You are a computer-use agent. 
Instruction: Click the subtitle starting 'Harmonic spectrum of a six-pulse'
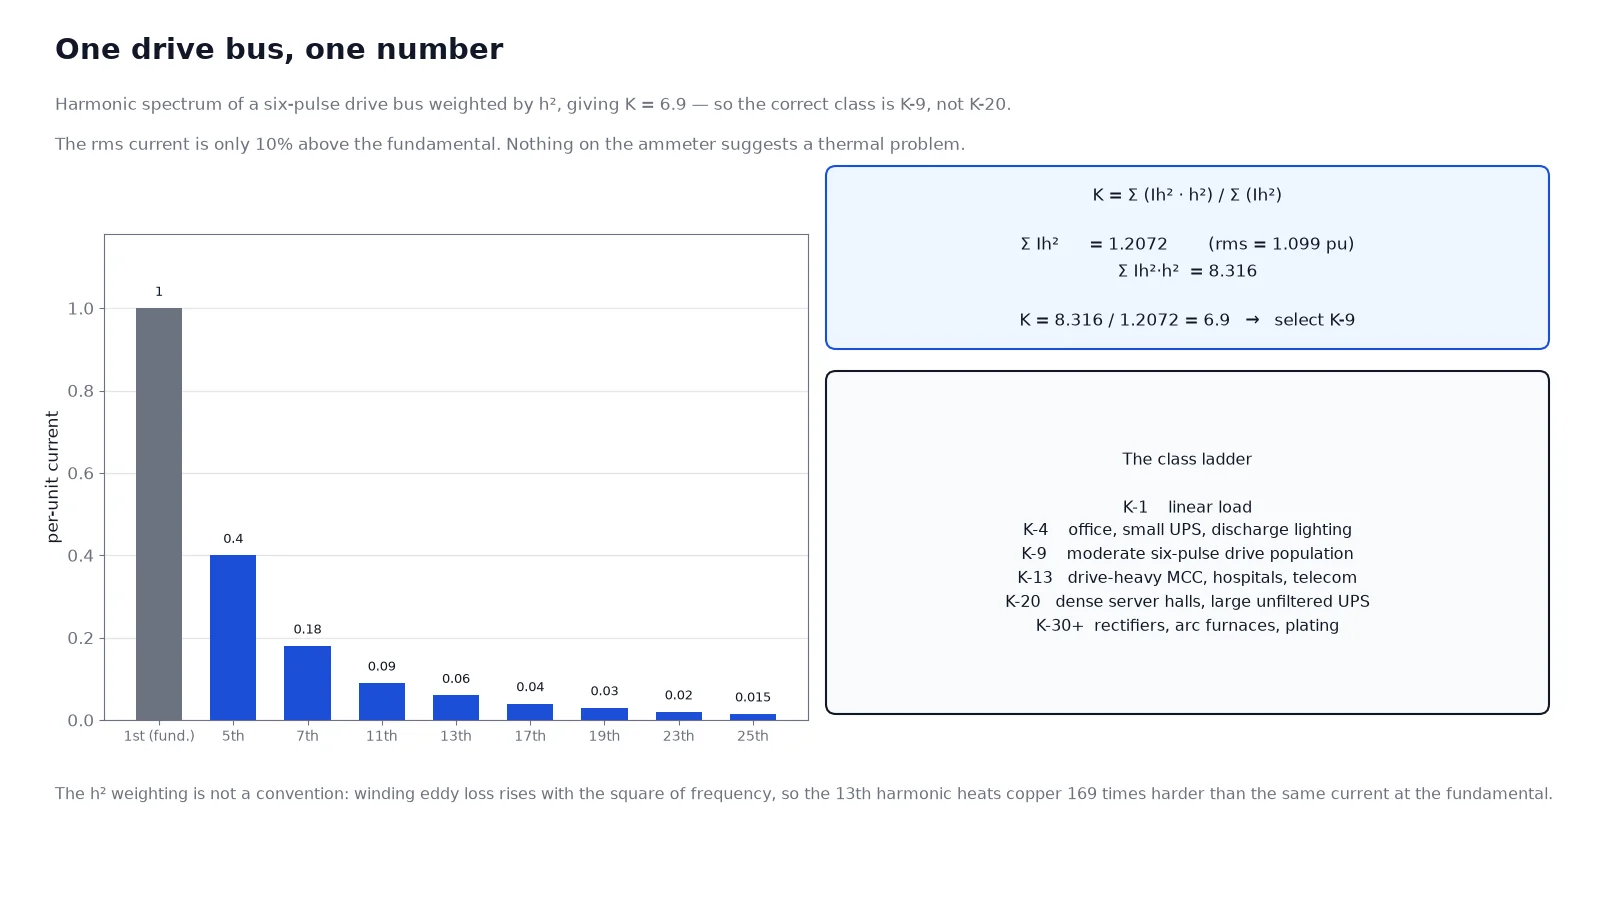coord(533,104)
